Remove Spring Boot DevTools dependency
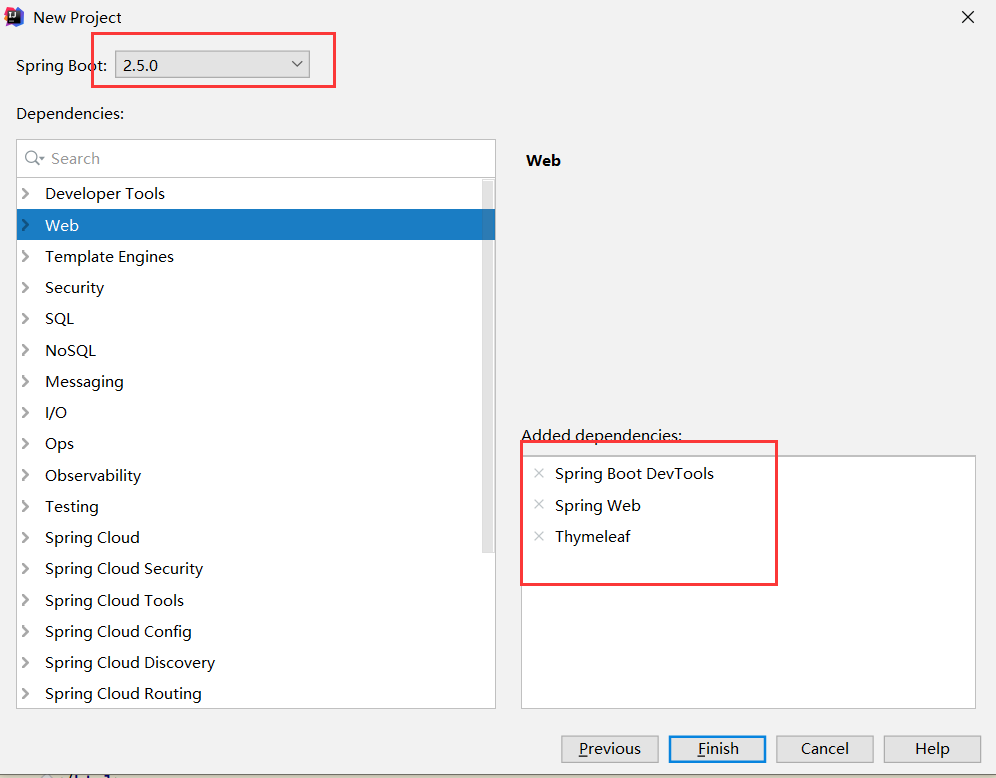 point(539,473)
